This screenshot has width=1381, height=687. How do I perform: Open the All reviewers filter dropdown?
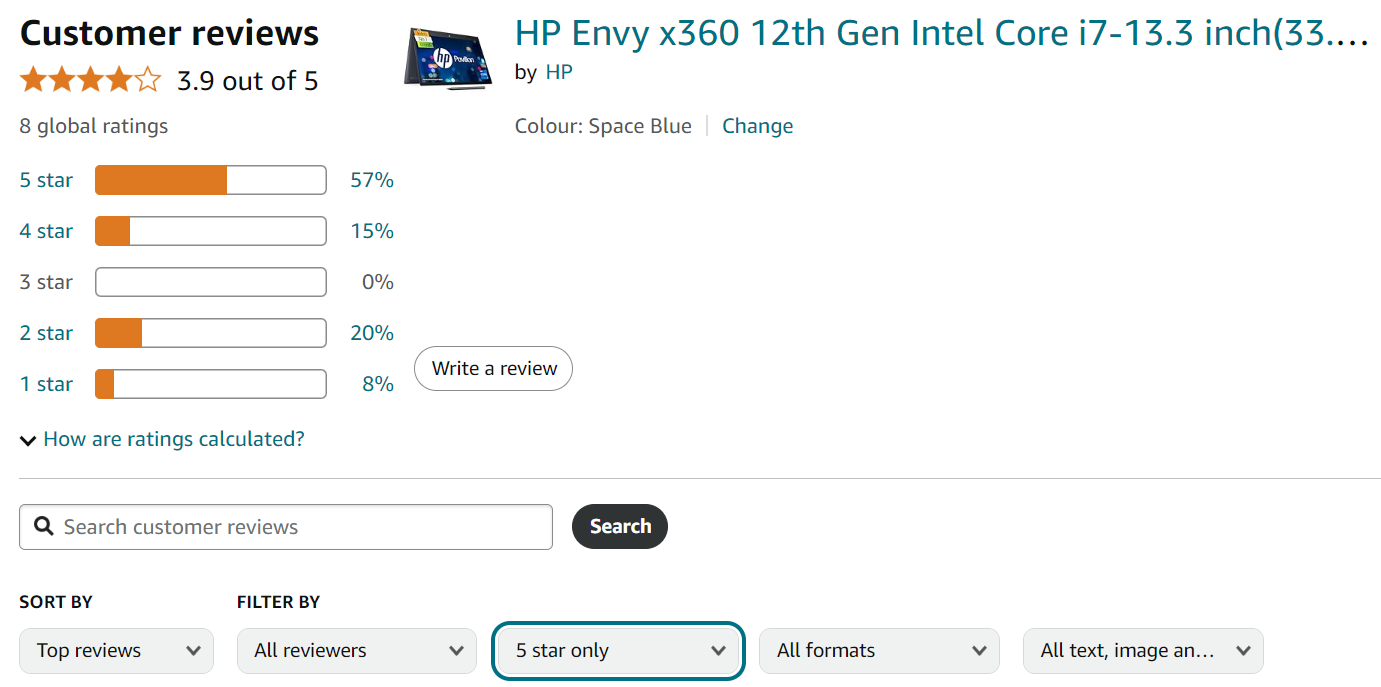coord(356,650)
